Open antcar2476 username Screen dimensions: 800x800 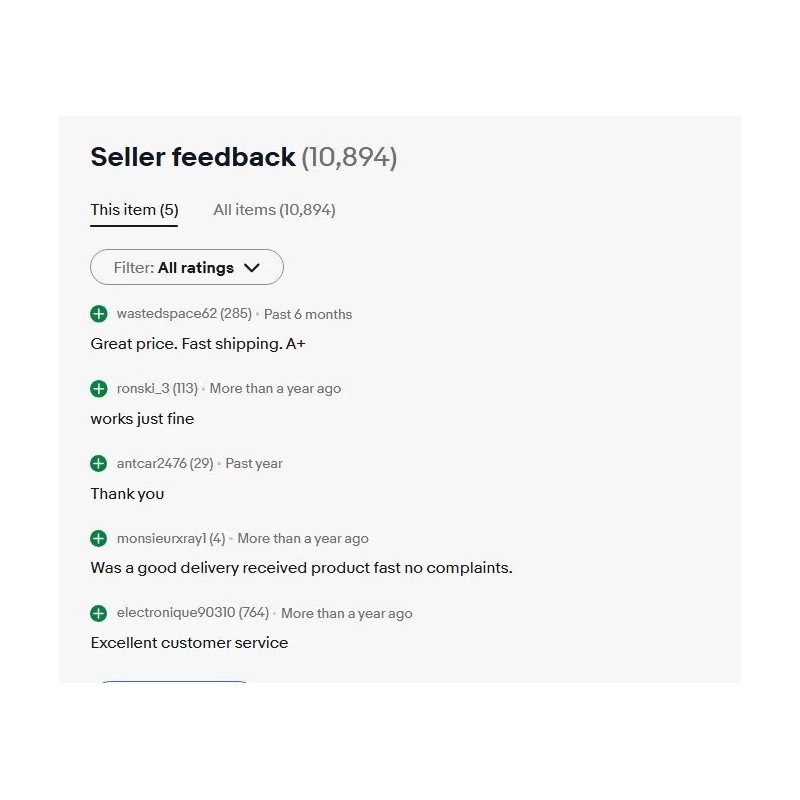[x=151, y=464]
